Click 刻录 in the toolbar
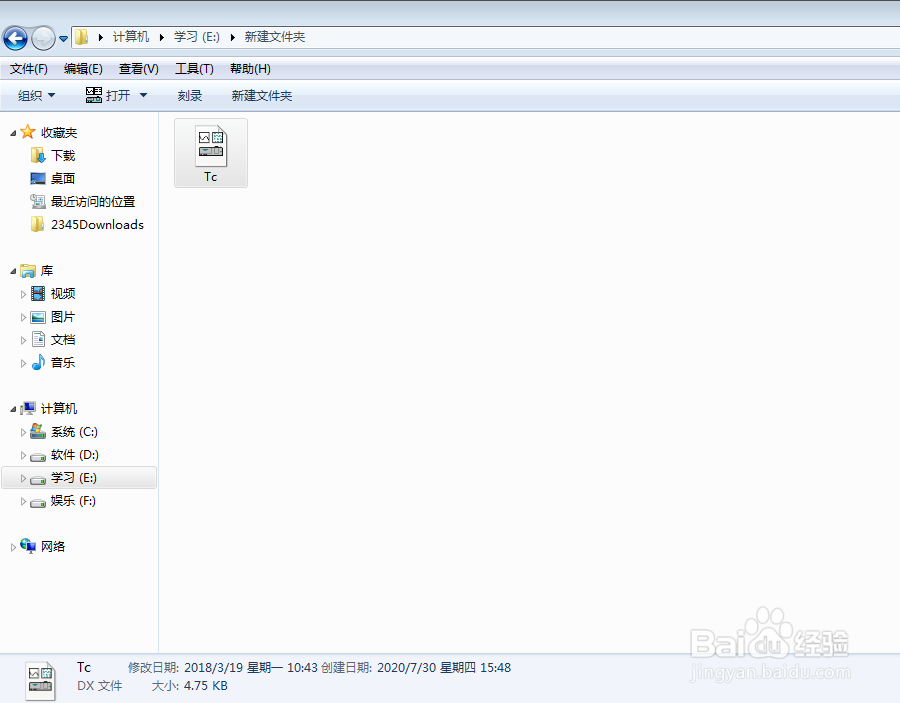The width and height of the screenshot is (900, 703). click(x=190, y=96)
